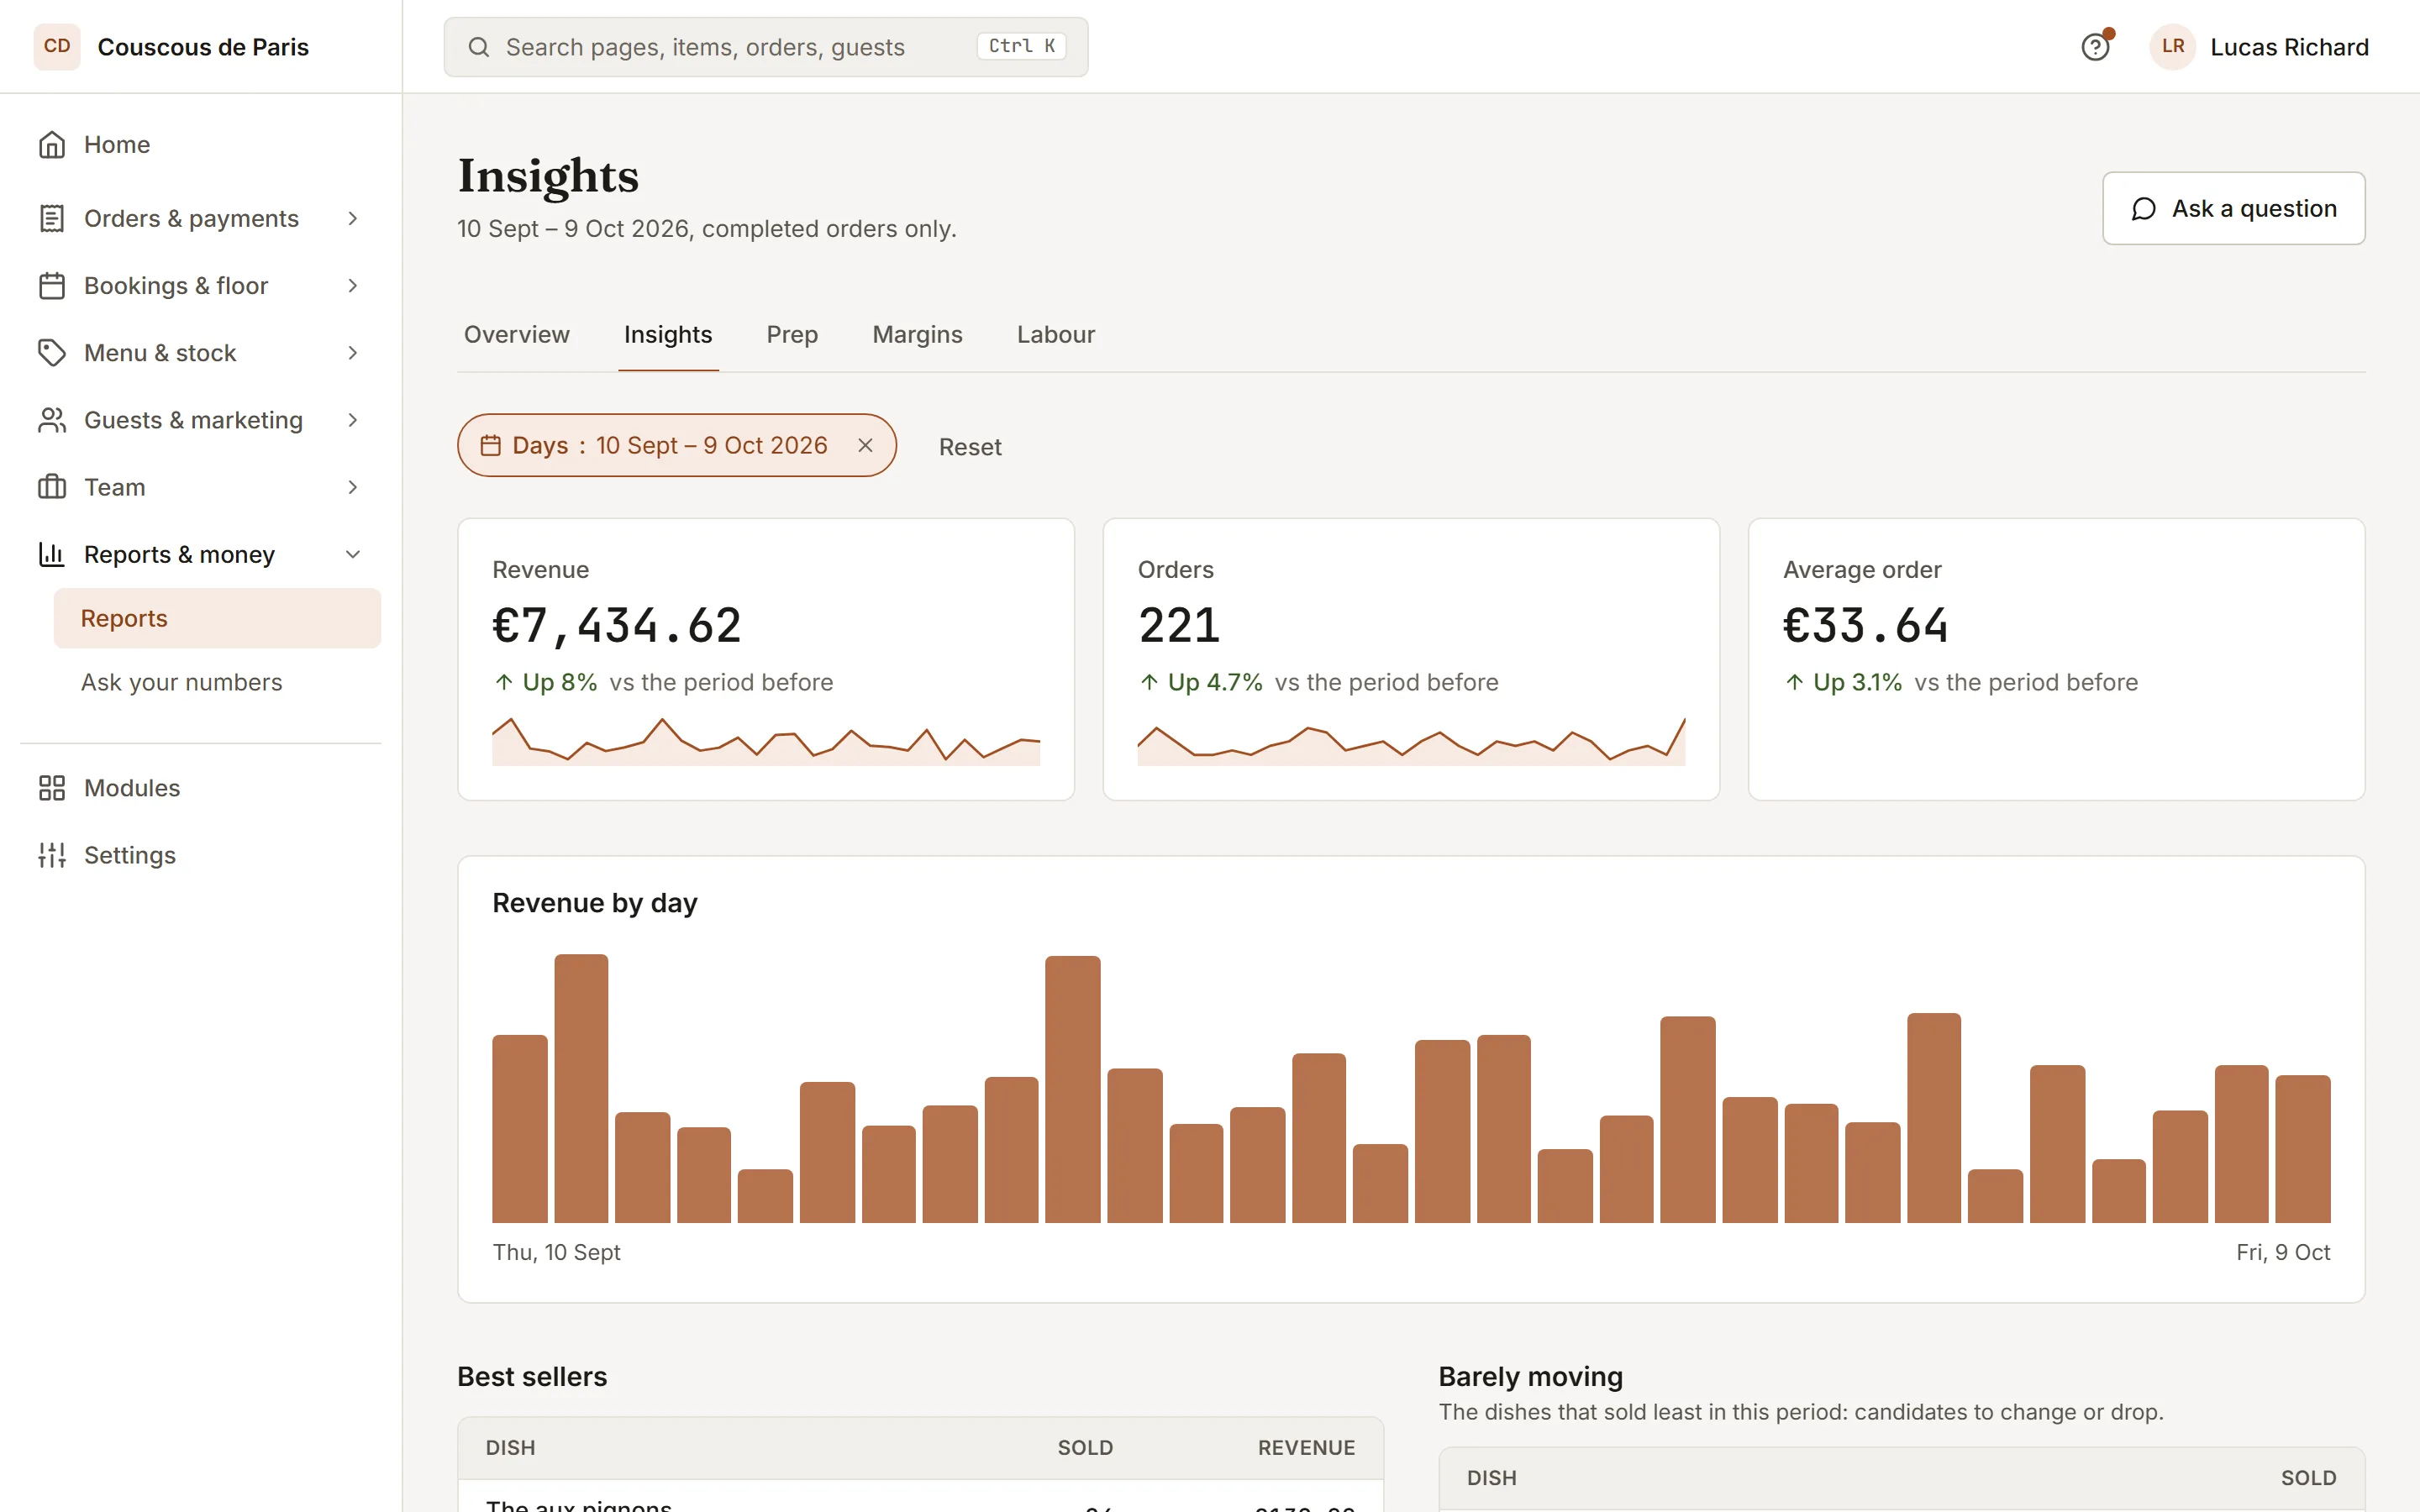Click the Home house icon

[x=52, y=145]
